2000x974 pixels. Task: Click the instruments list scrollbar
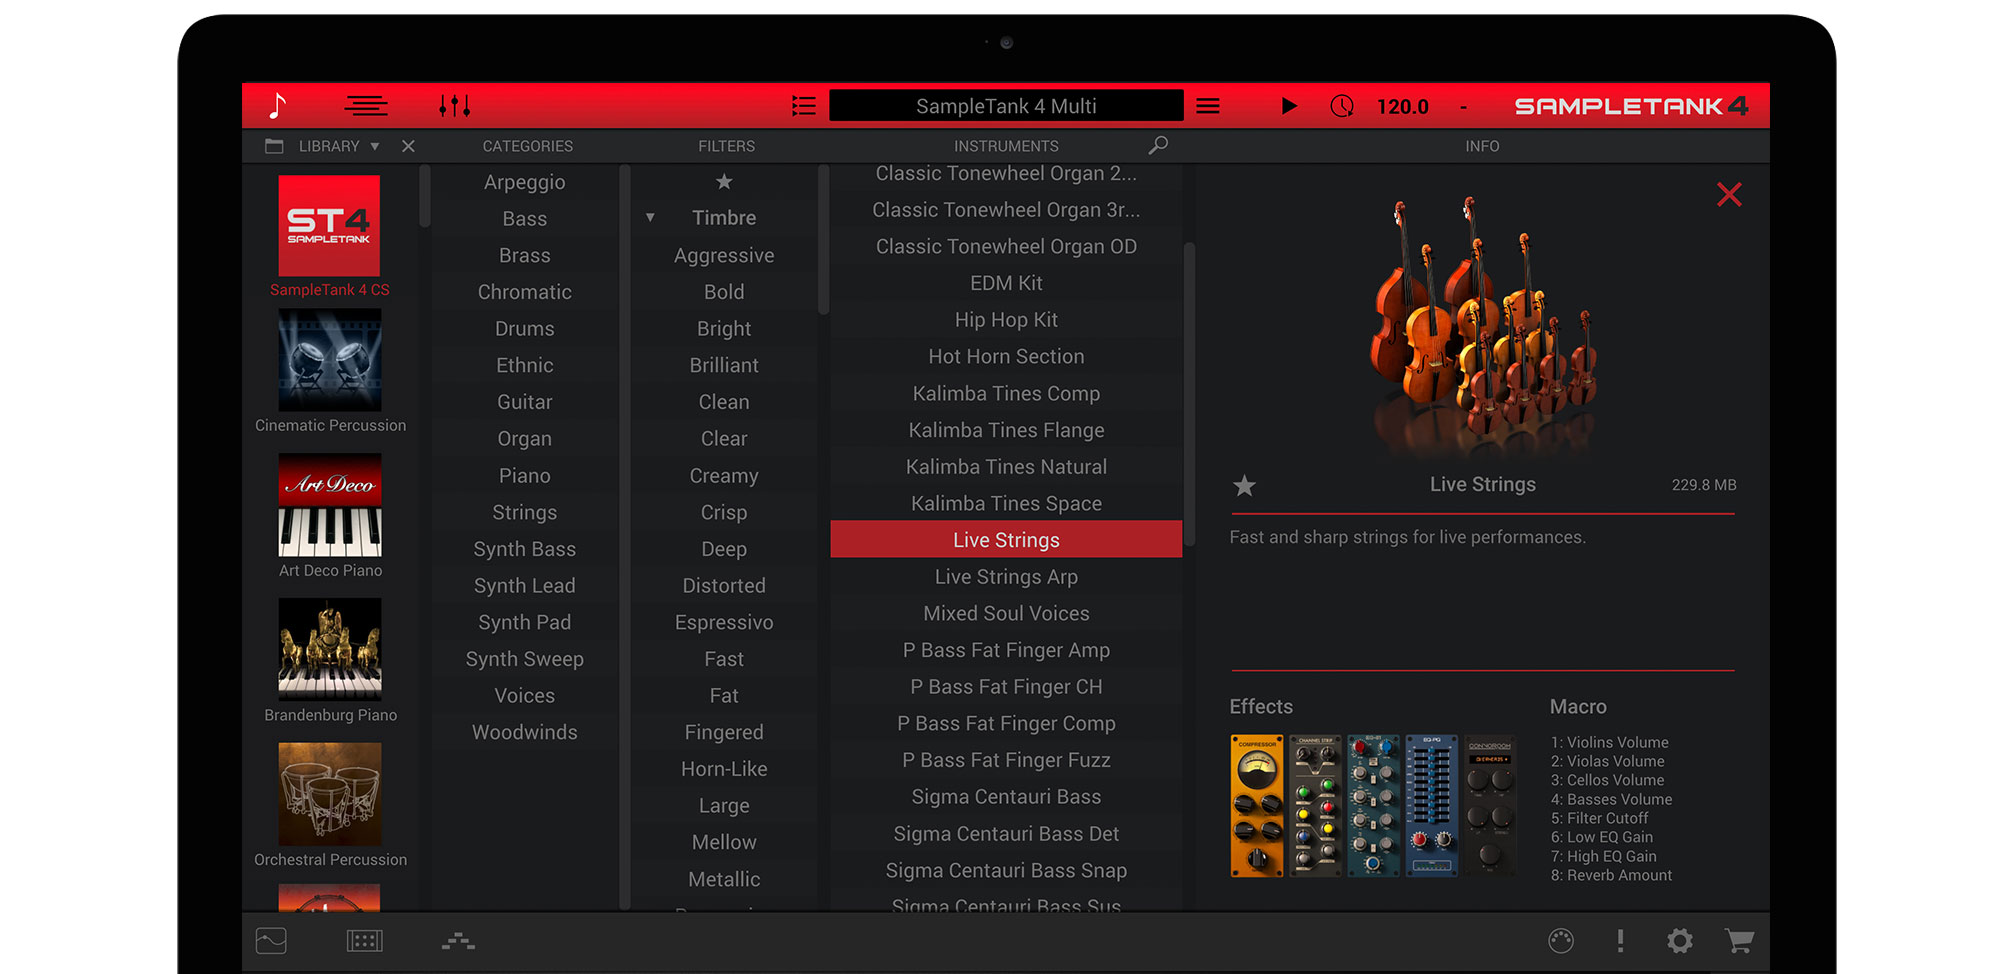1190,400
